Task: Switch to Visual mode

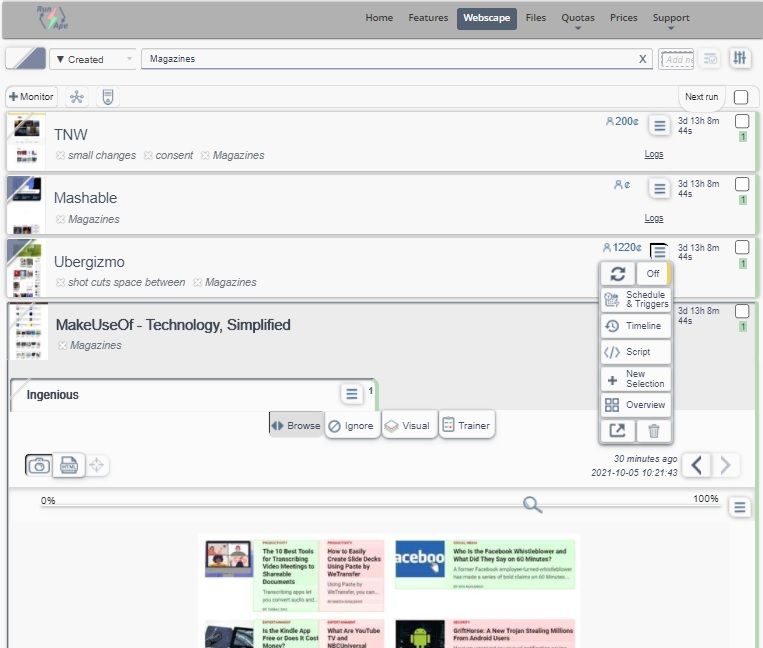Action: point(409,426)
